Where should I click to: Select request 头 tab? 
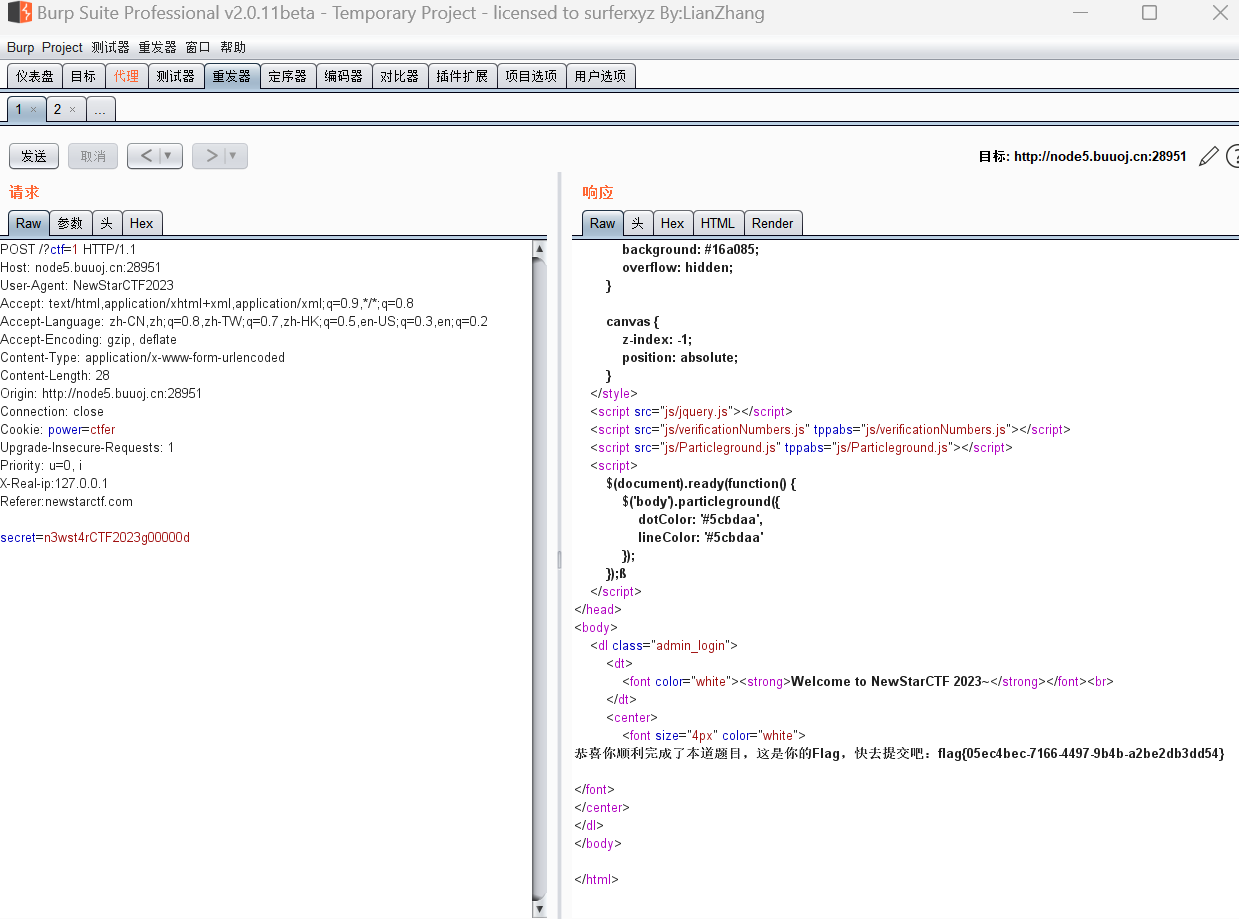click(107, 223)
